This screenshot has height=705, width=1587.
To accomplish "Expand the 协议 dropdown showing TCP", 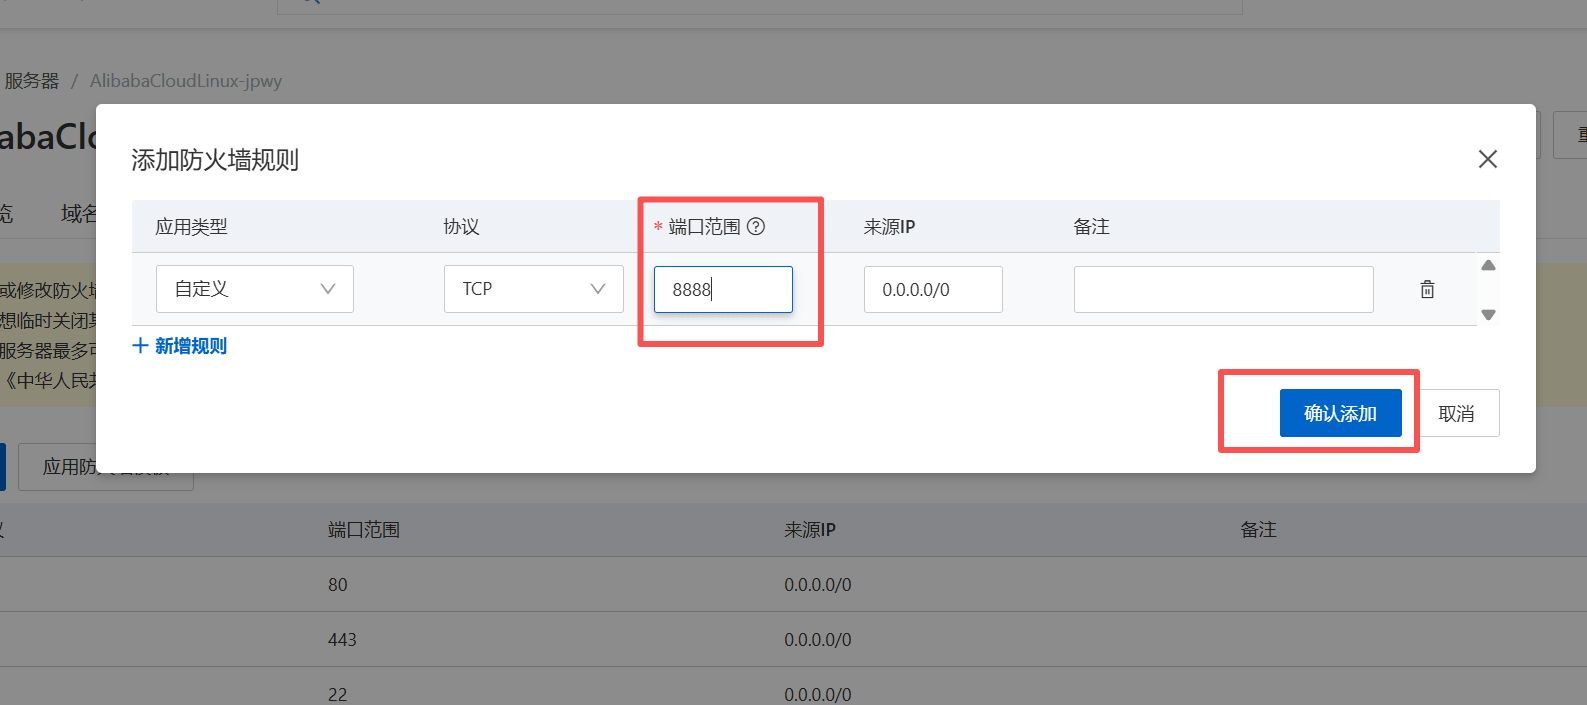I will (x=533, y=289).
